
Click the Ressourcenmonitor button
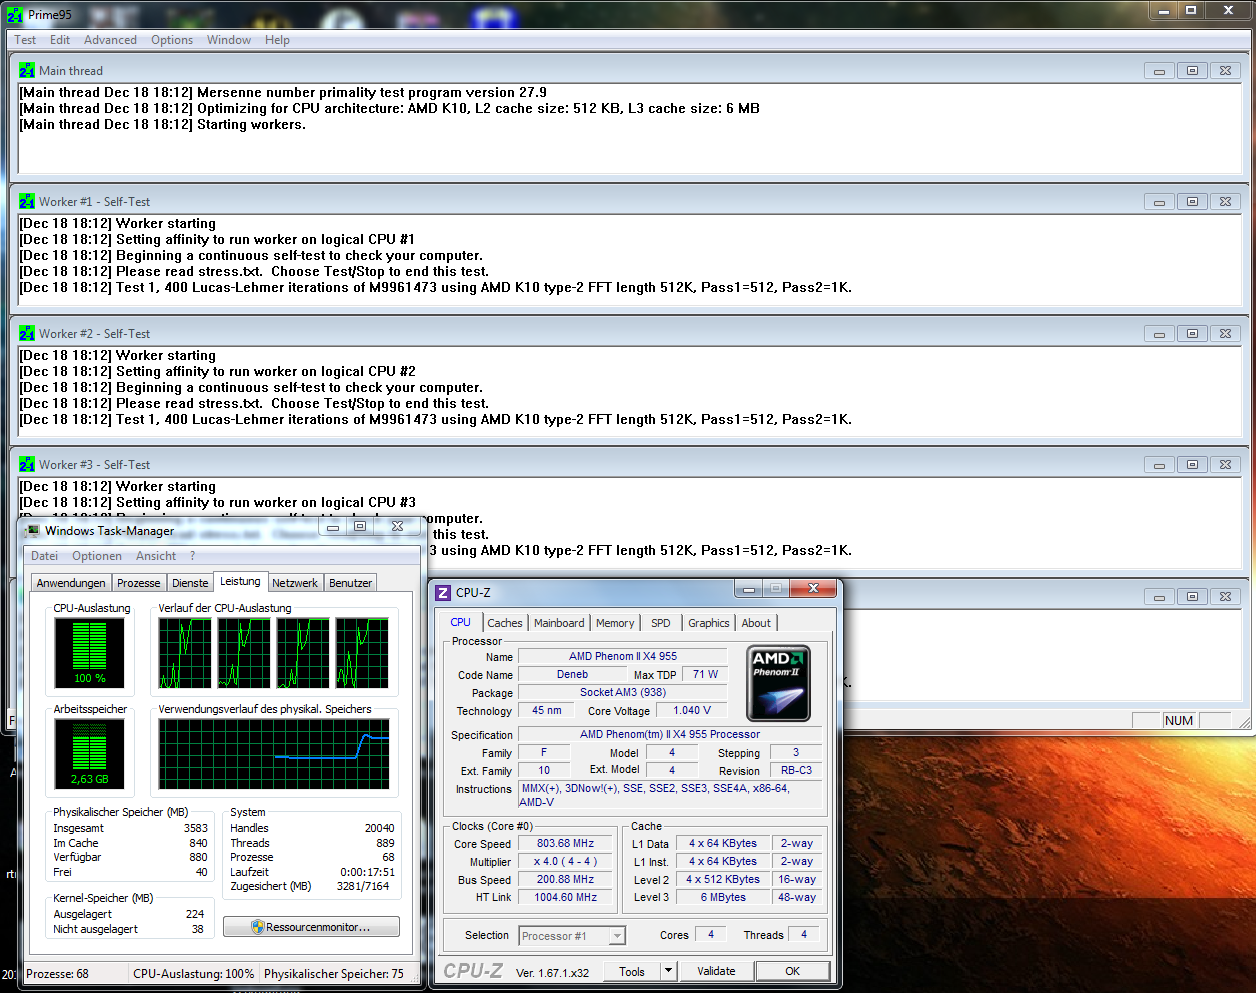click(311, 927)
